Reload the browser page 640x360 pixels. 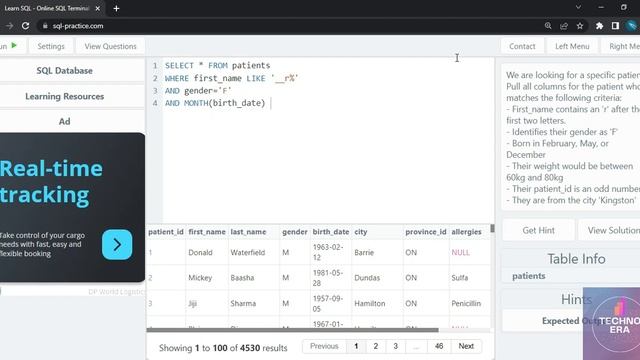point(25,26)
